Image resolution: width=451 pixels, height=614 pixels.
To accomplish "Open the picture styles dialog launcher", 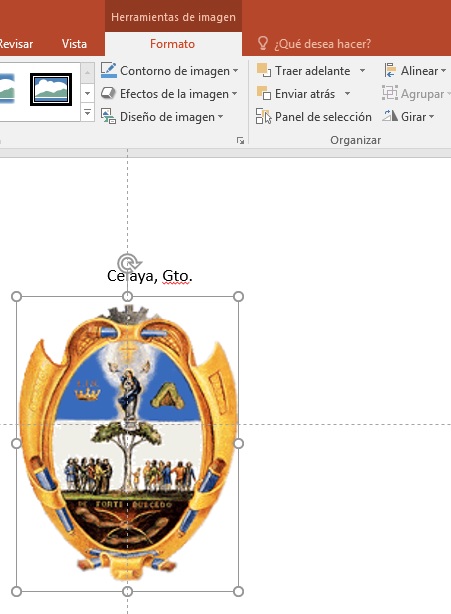I will 240,141.
